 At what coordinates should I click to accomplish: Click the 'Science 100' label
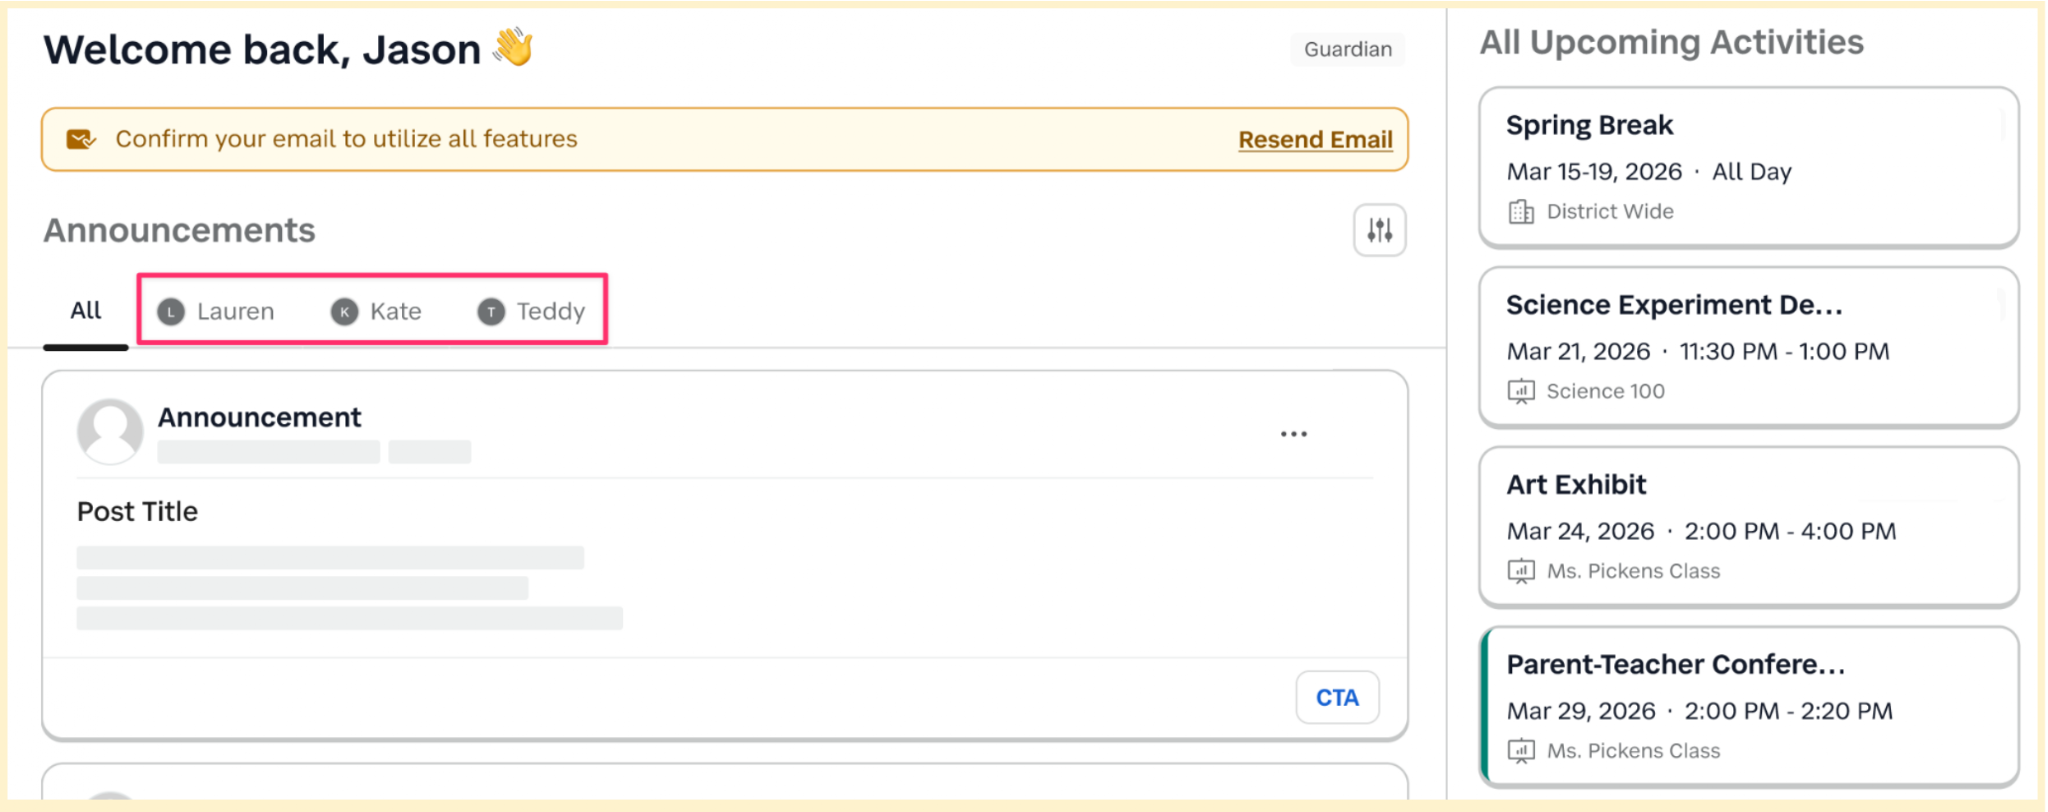1606,391
